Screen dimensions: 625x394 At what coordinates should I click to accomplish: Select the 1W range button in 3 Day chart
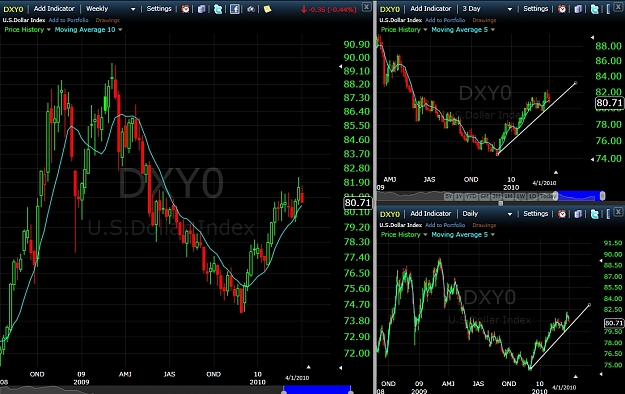(x=521, y=196)
